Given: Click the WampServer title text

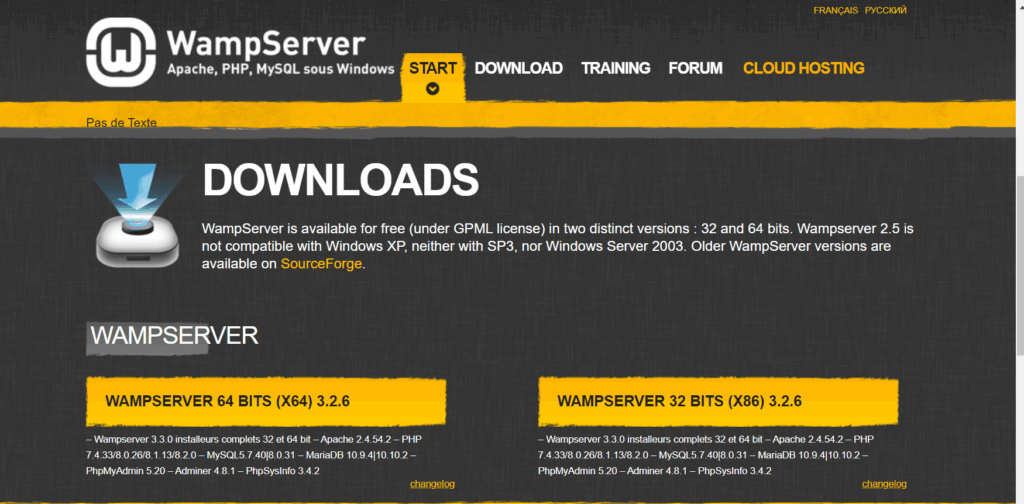Looking at the screenshot, I should point(265,42).
